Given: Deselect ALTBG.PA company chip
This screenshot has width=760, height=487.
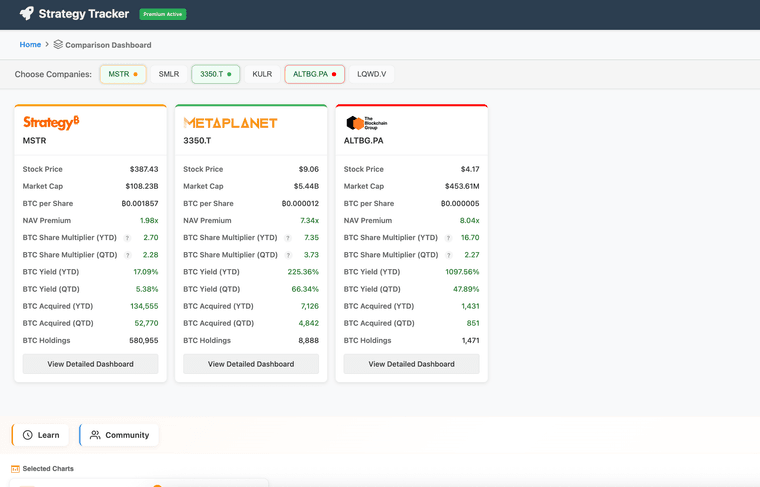Looking at the screenshot, I should [315, 74].
